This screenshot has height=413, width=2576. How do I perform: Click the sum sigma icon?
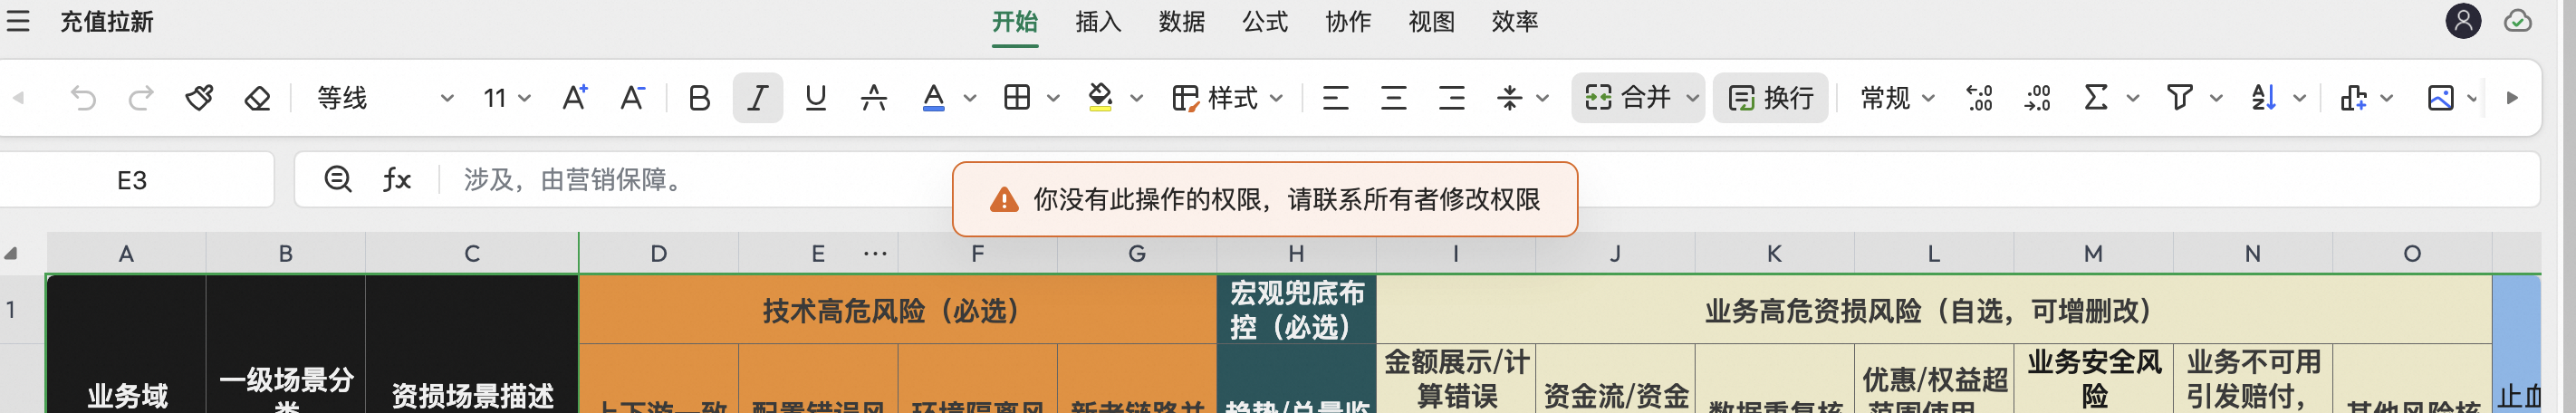point(2096,98)
